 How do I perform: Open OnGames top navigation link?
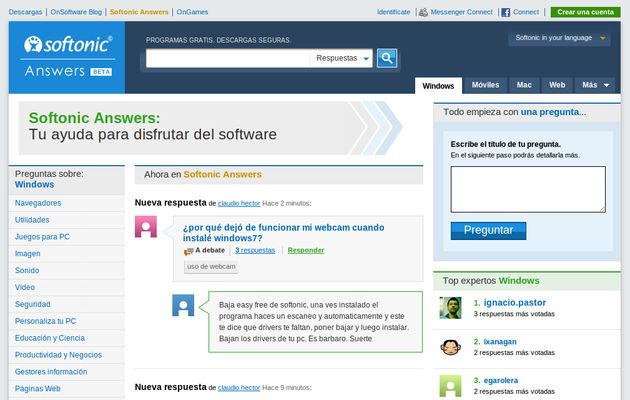(192, 12)
